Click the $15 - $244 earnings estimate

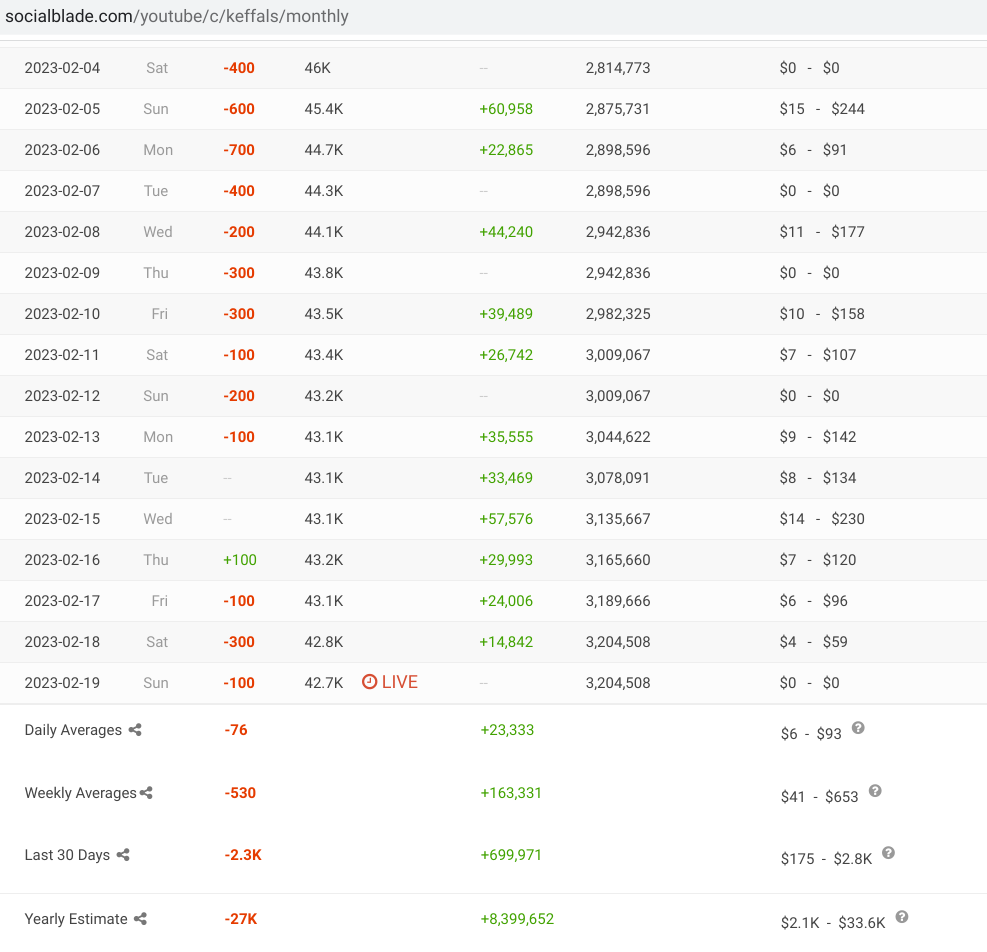click(821, 109)
